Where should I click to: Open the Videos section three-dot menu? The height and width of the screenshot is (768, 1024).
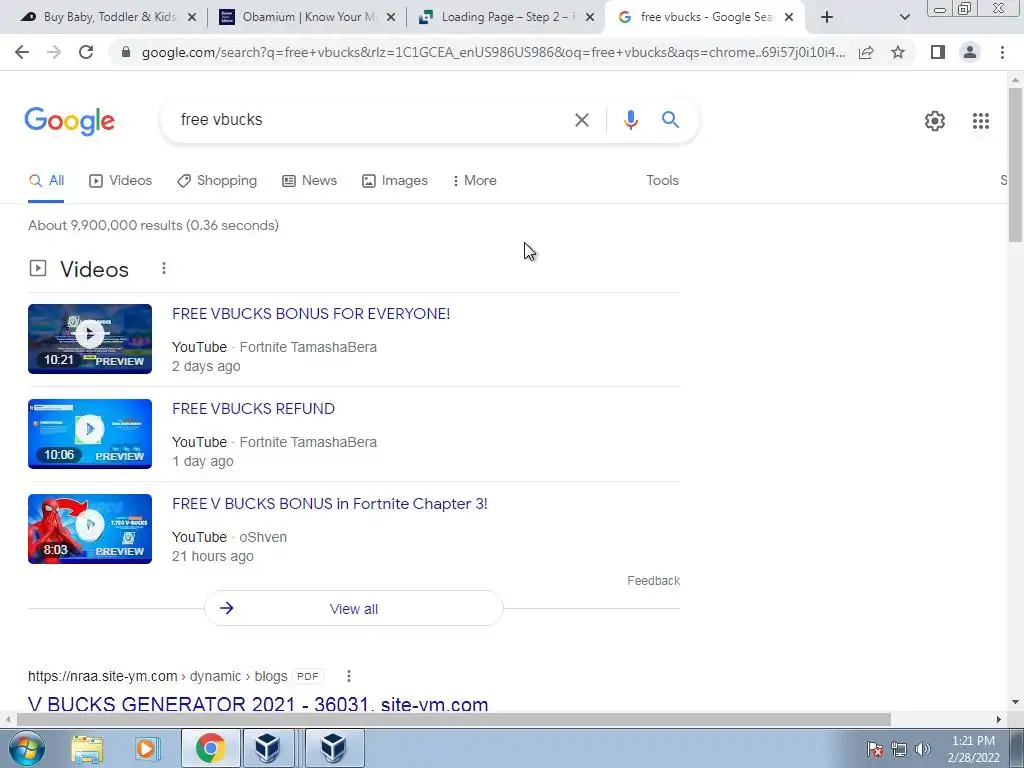click(164, 268)
